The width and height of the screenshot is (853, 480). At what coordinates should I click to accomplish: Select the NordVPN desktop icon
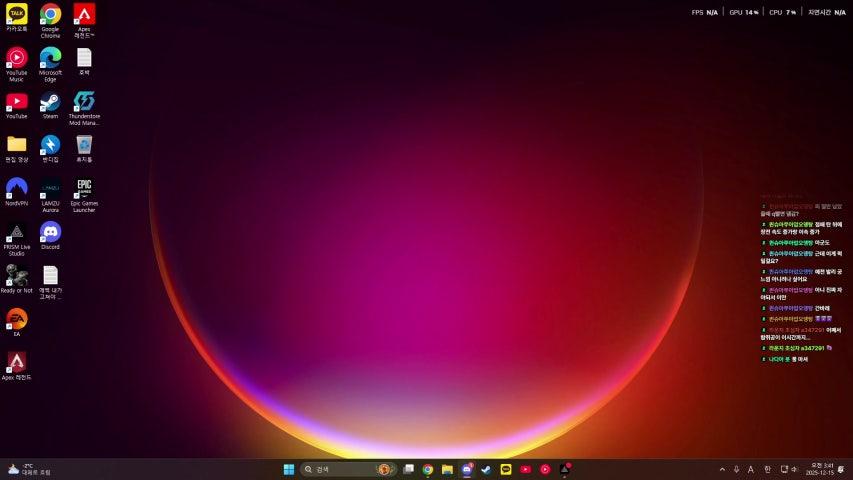(x=17, y=188)
